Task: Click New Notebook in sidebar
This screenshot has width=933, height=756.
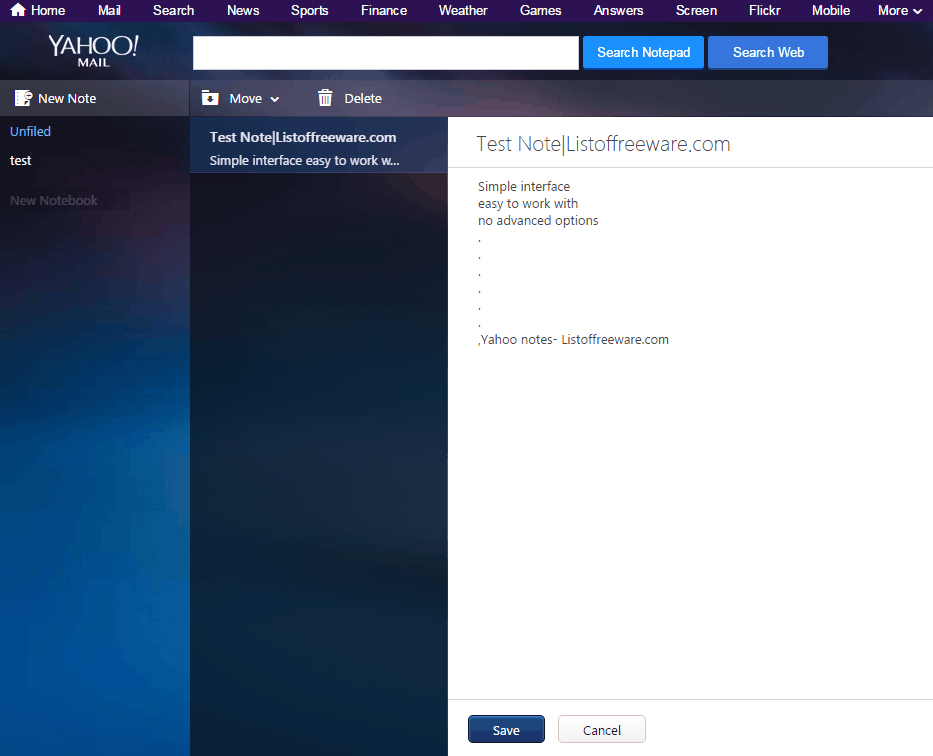Action: 54,200
